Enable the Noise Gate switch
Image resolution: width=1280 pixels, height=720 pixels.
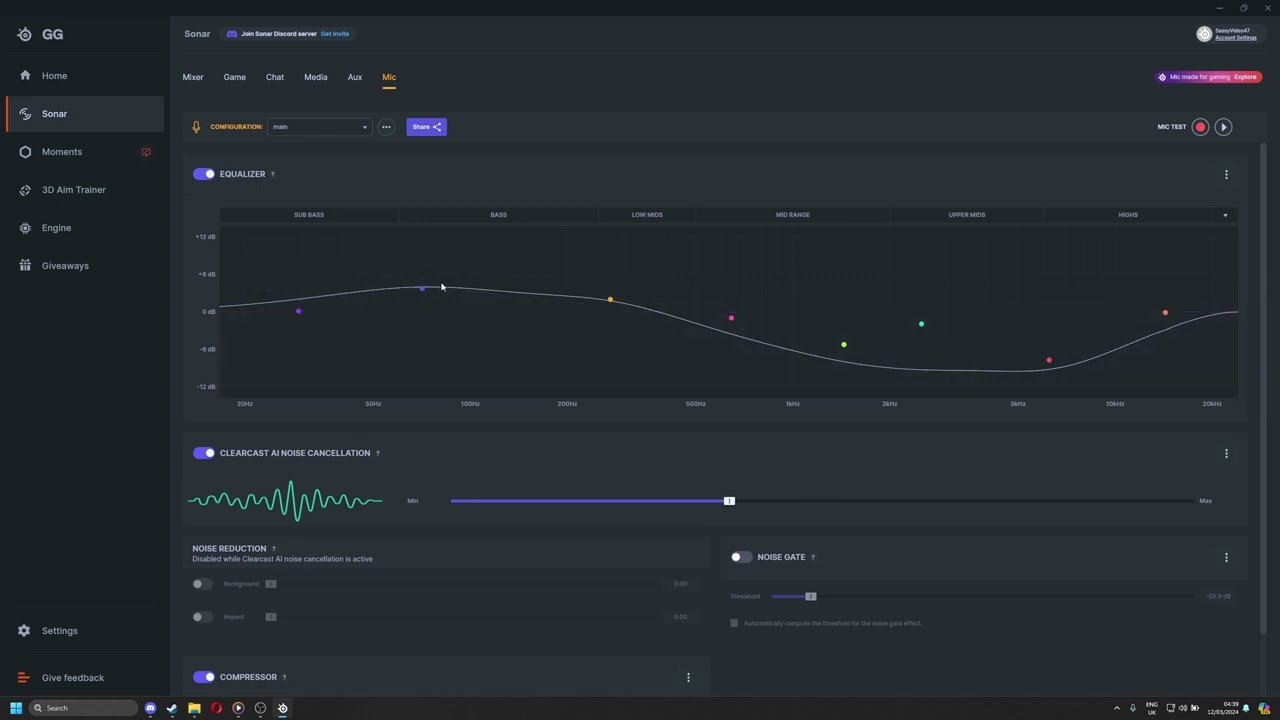pos(741,557)
